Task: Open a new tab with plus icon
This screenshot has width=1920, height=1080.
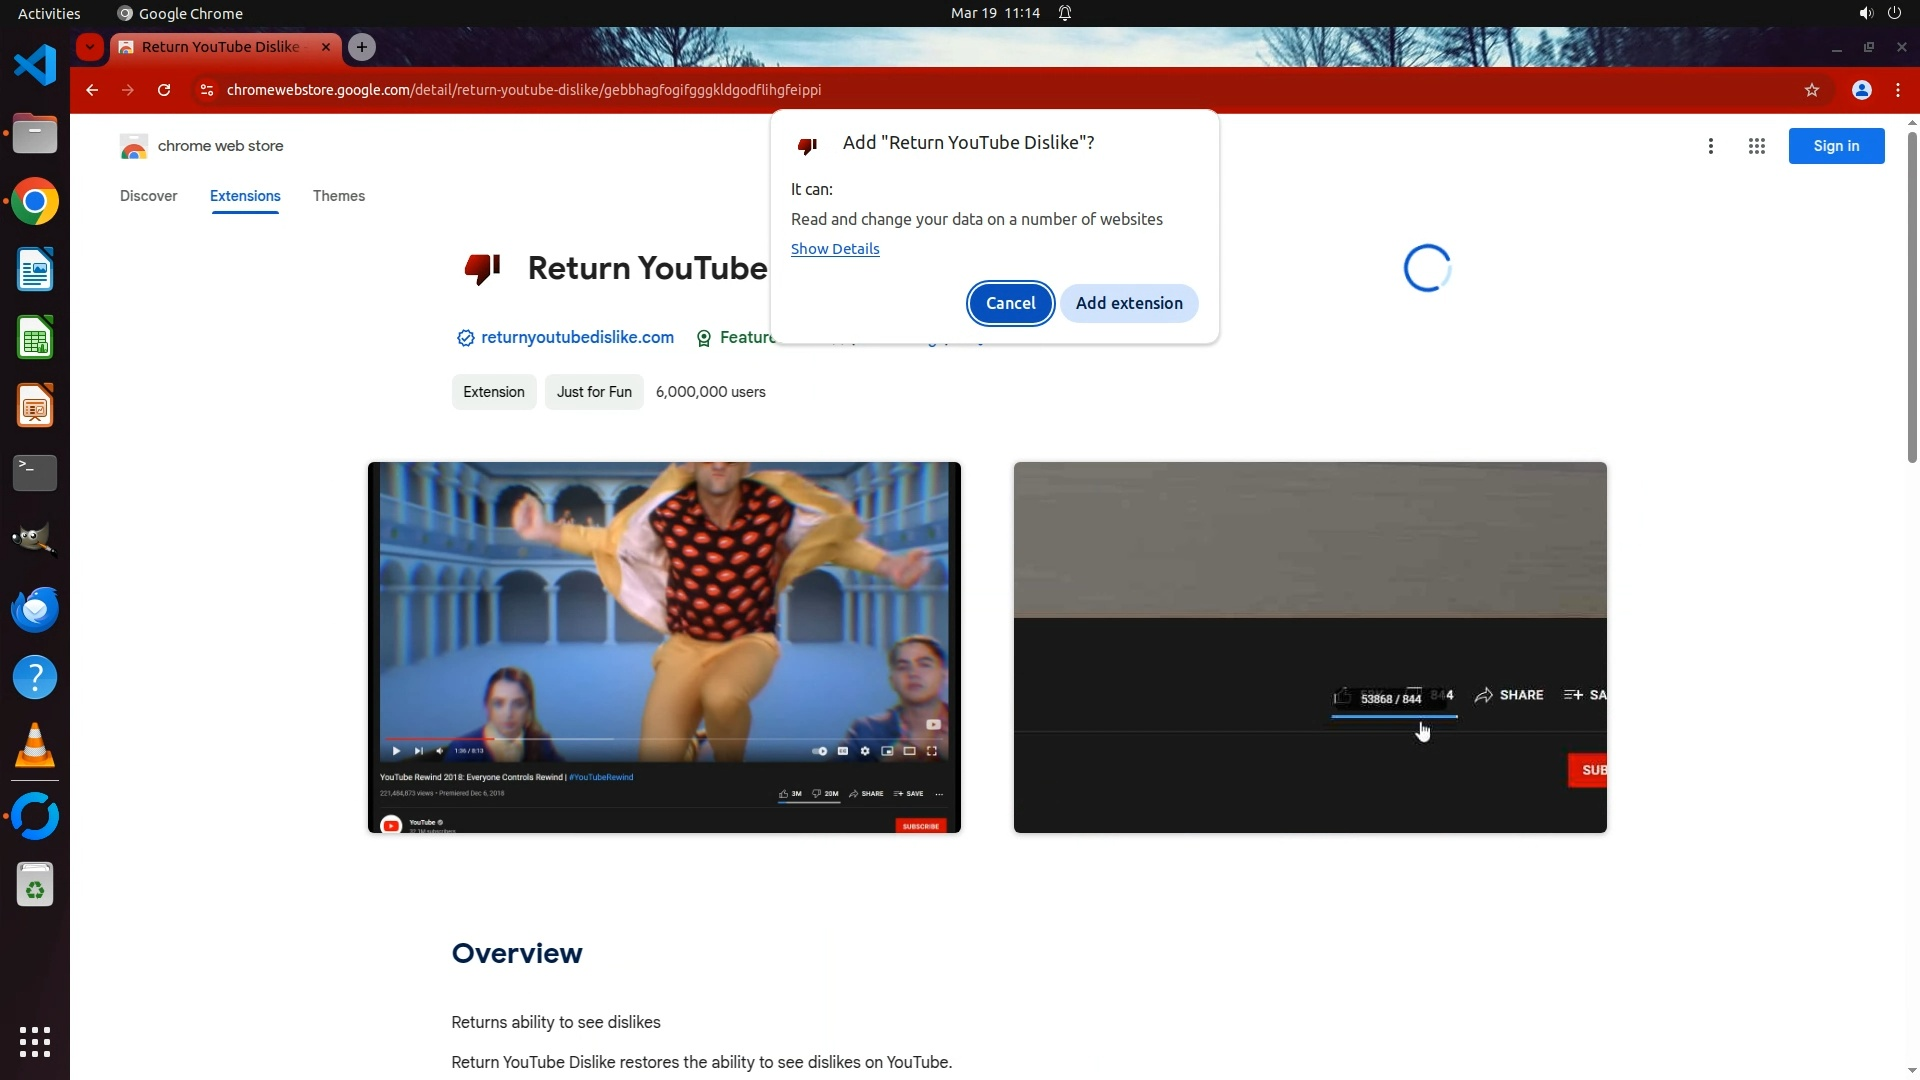Action: [362, 47]
